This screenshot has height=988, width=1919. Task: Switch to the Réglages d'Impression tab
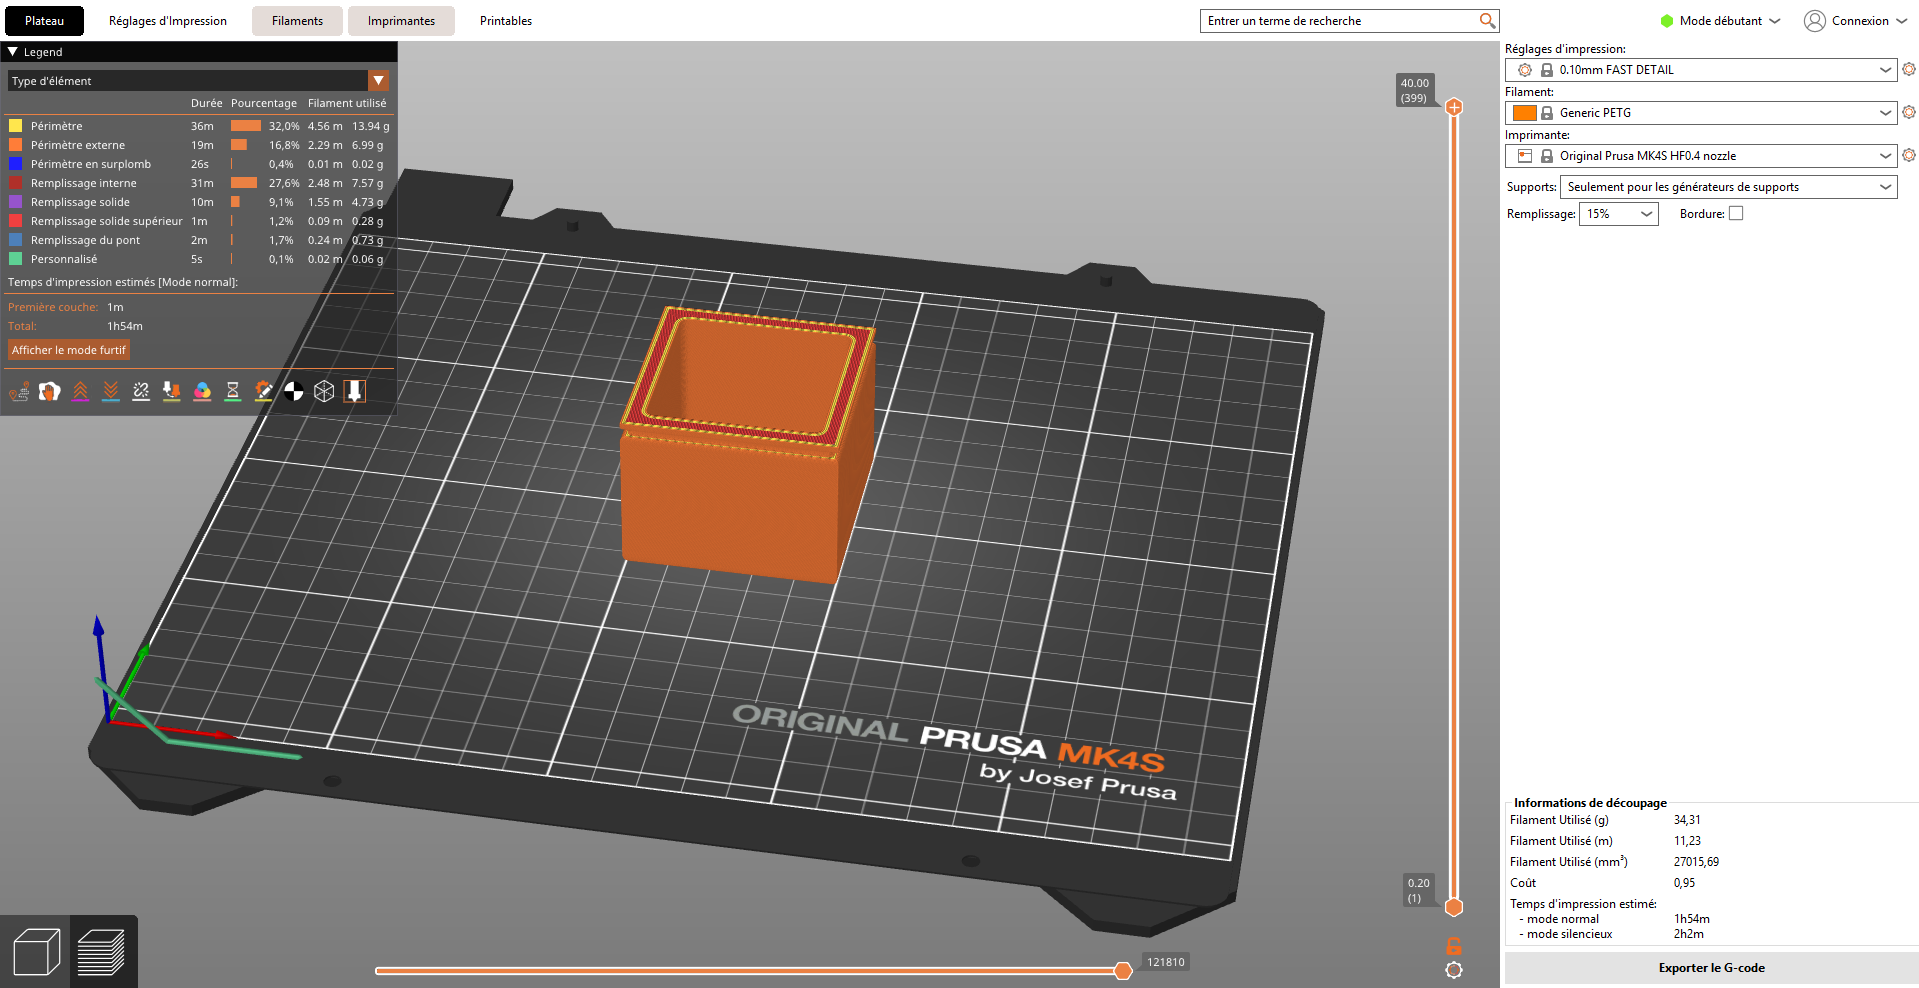tap(168, 21)
